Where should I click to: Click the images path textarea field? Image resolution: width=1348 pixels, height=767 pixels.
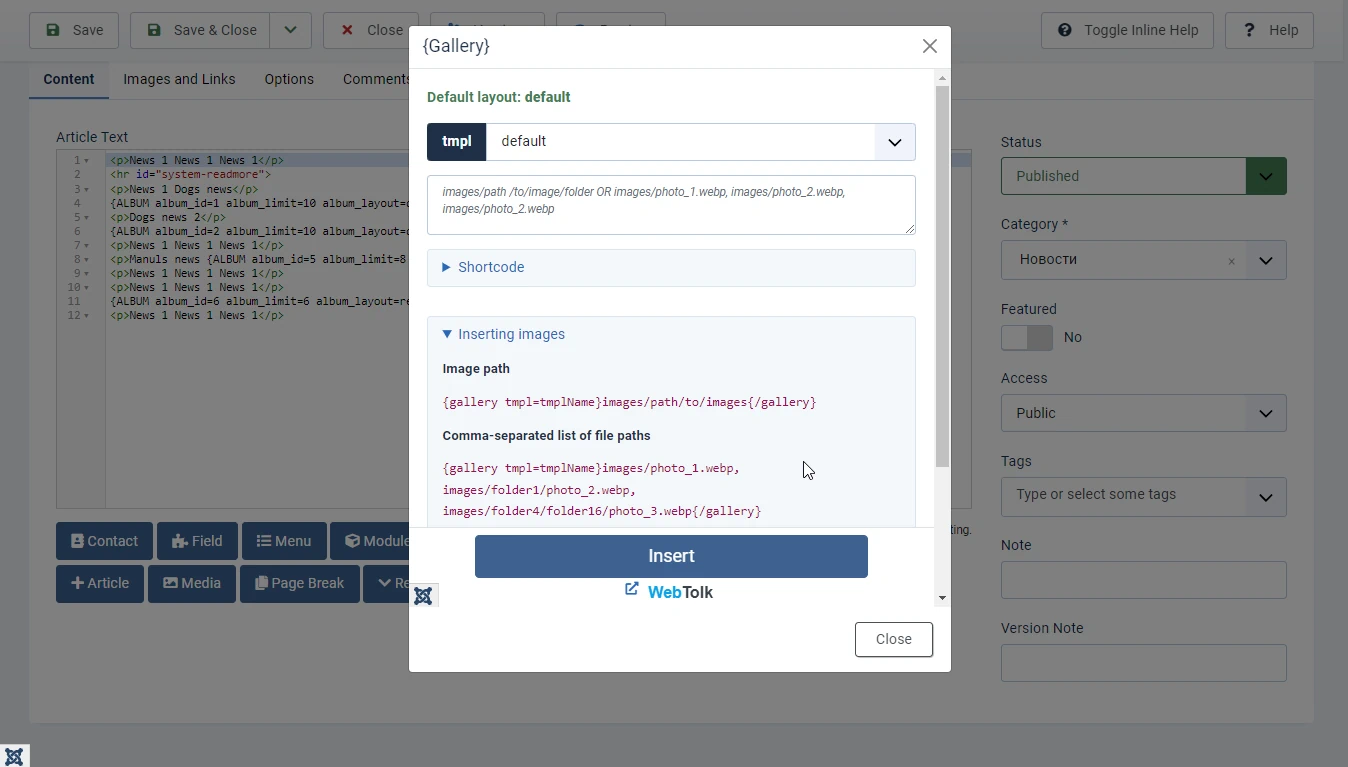point(671,205)
